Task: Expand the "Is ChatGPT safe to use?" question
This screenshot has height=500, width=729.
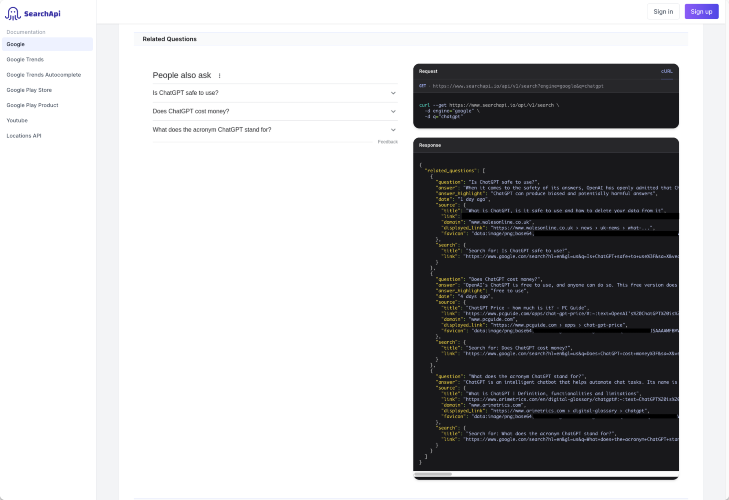Action: [275, 93]
